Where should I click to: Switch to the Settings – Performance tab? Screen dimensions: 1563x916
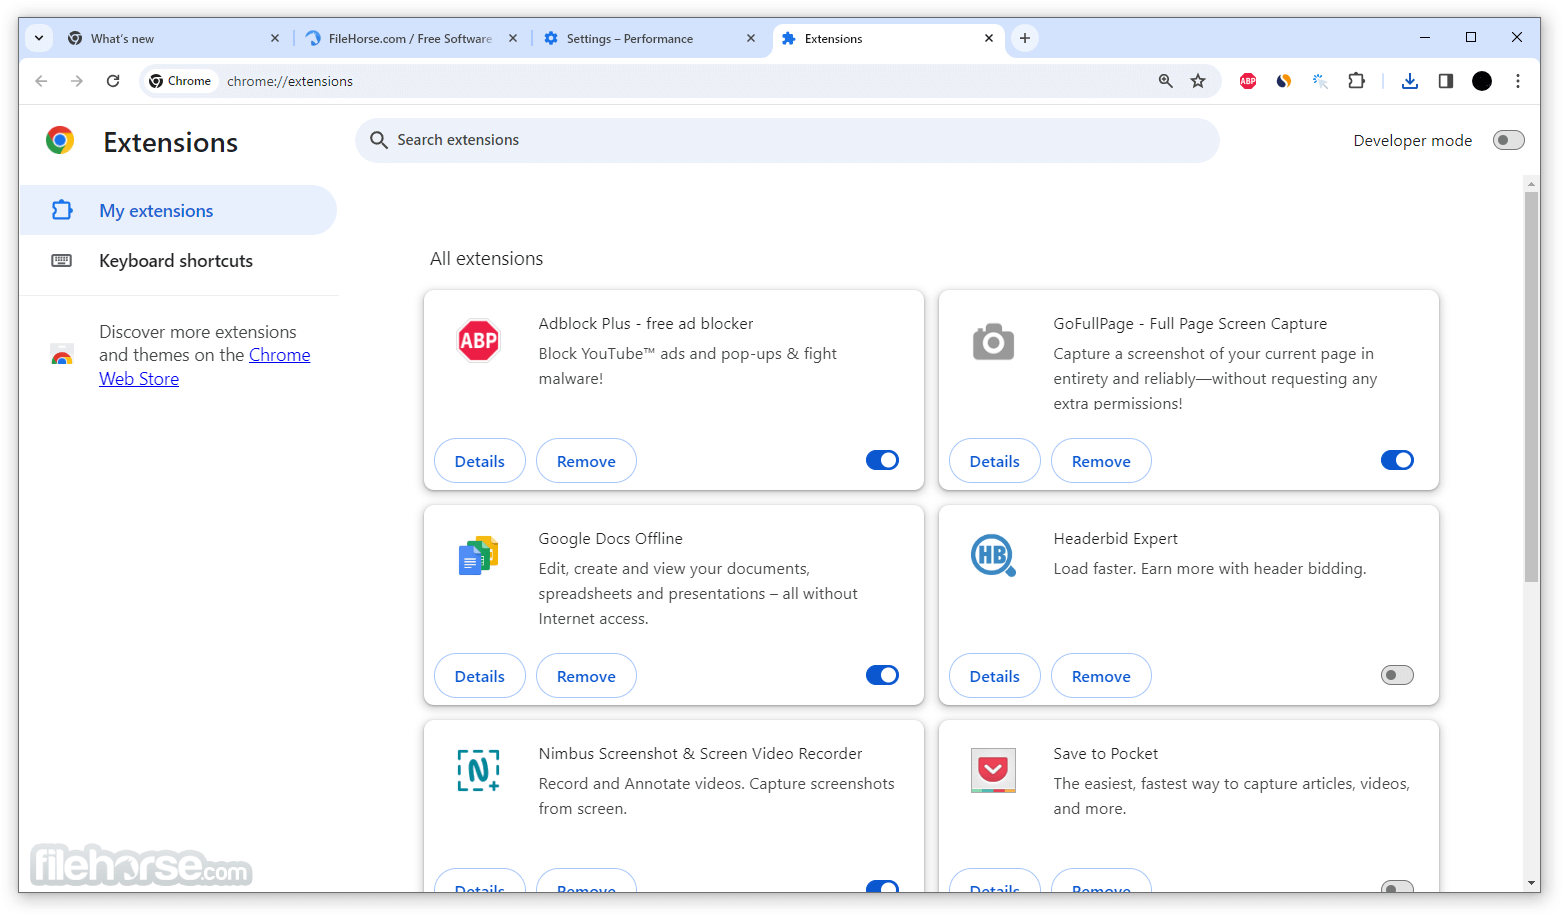point(649,38)
